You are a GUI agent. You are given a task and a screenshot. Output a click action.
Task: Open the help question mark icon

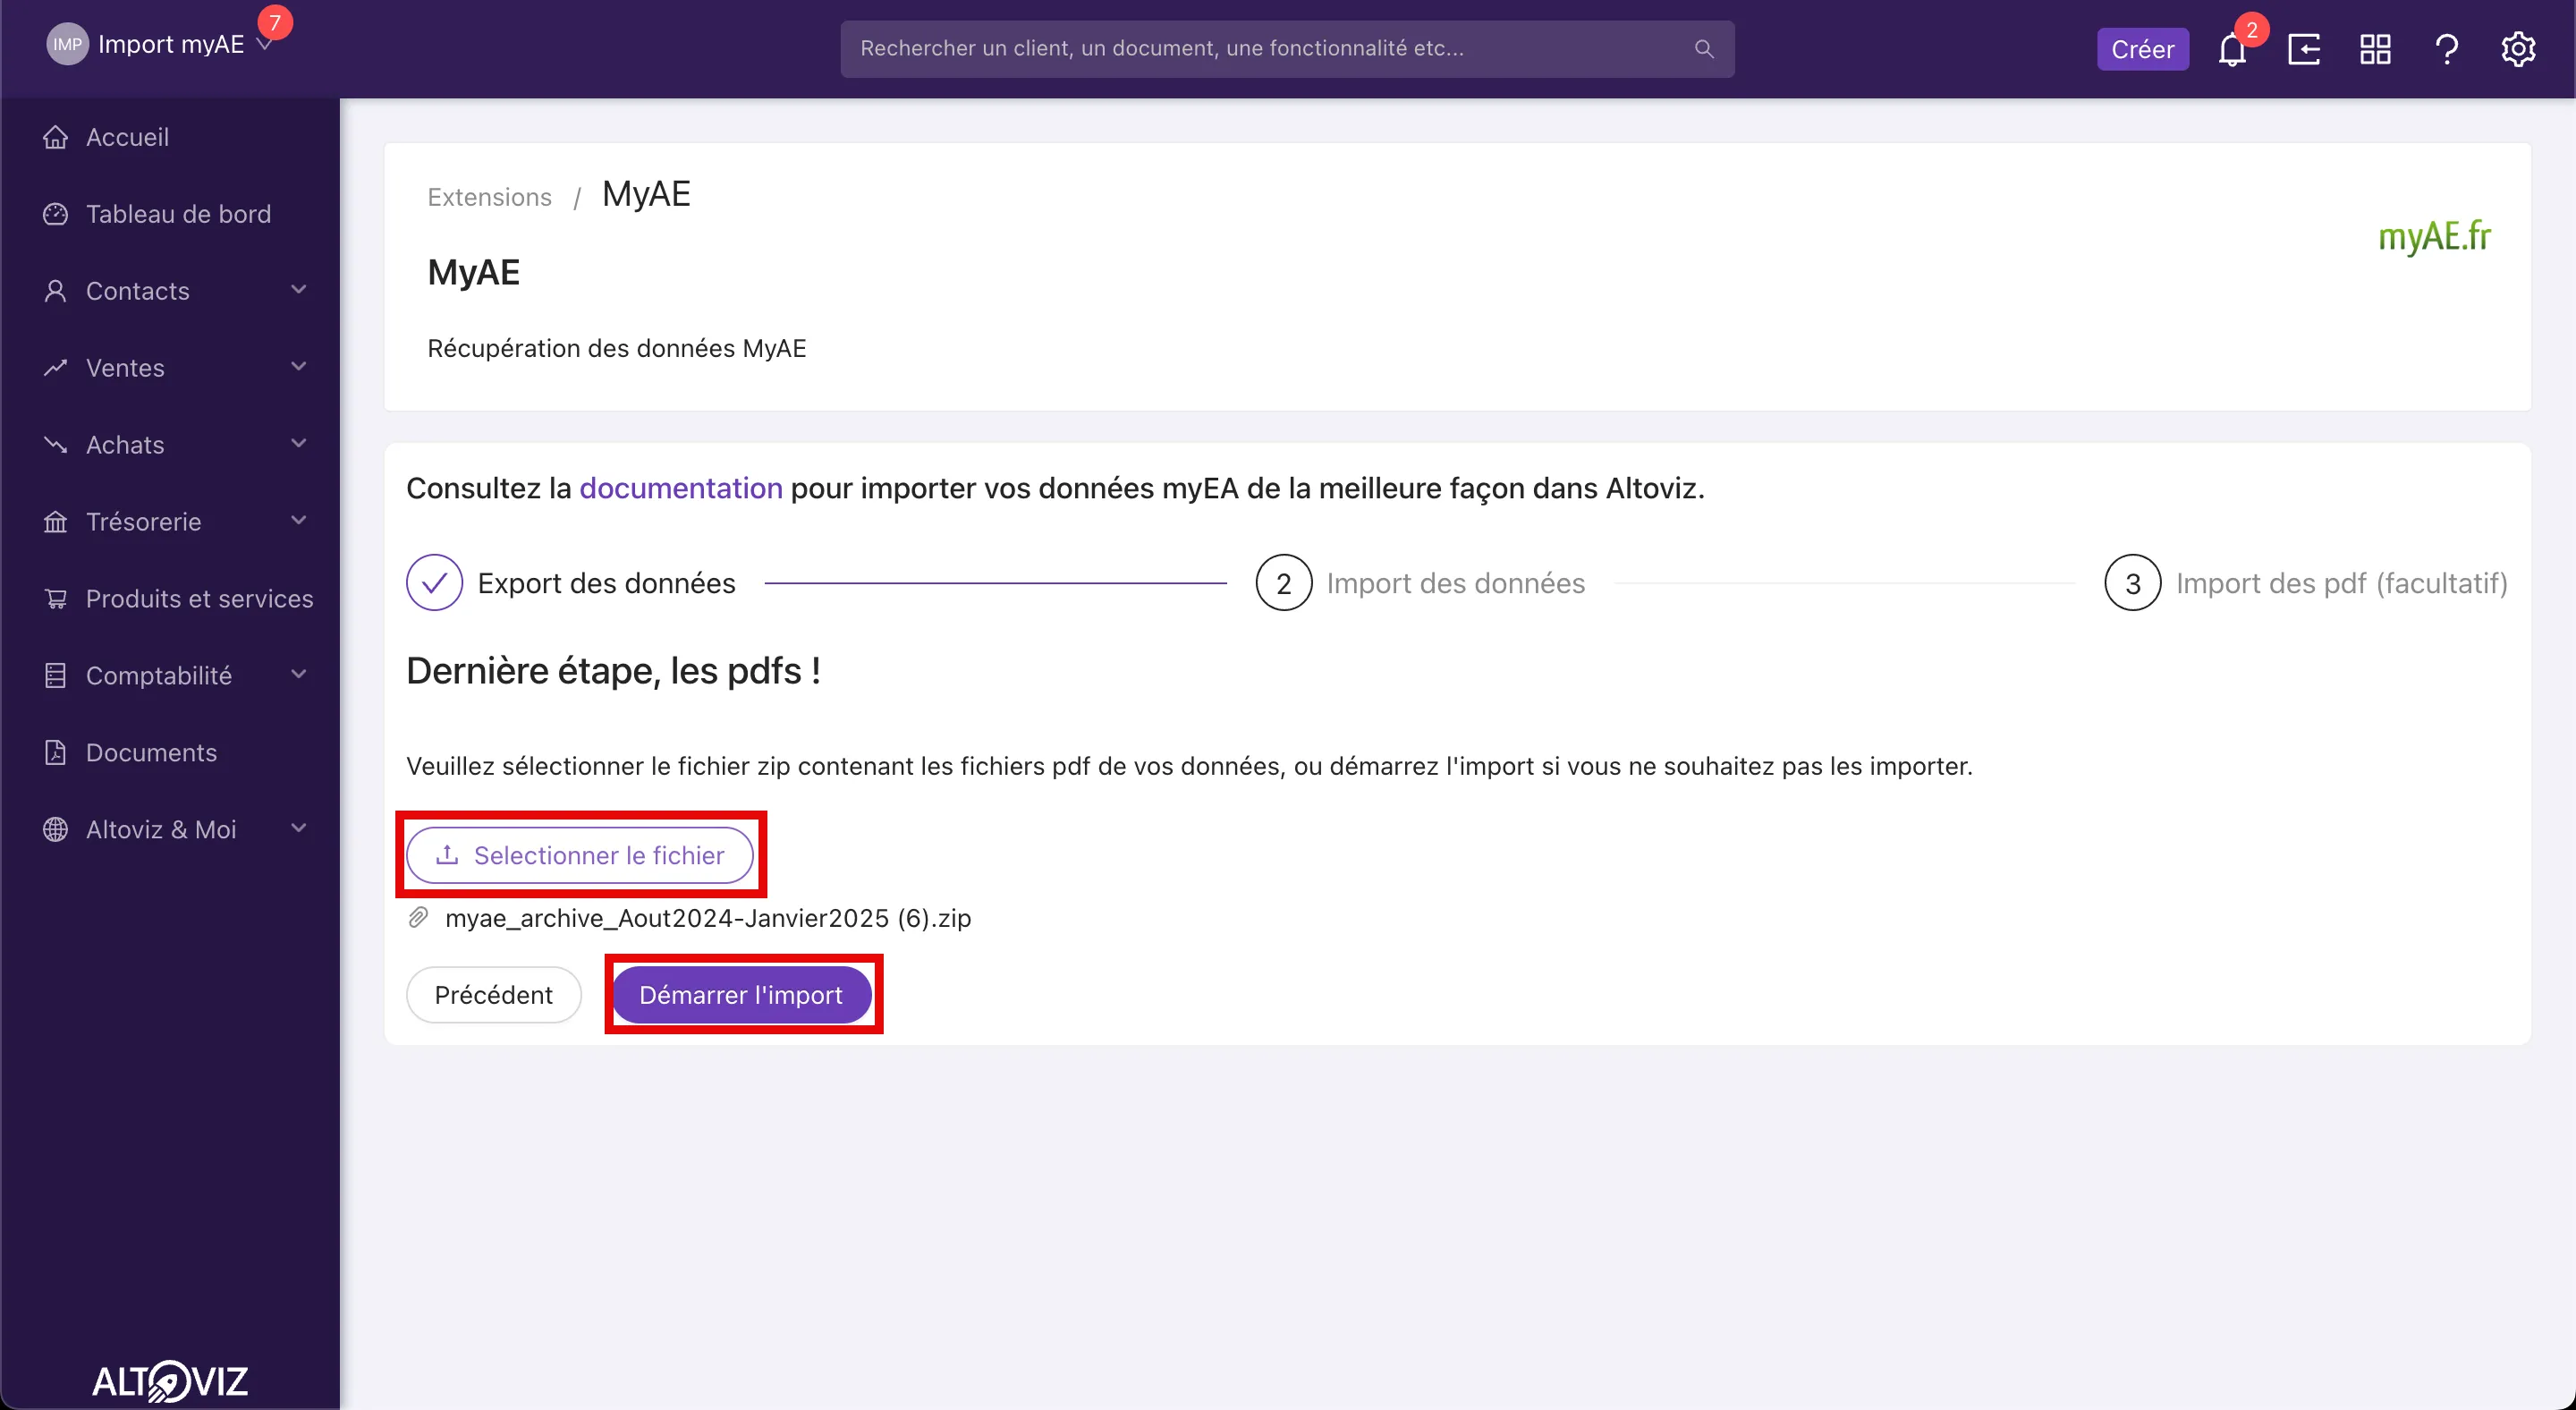[2446, 49]
